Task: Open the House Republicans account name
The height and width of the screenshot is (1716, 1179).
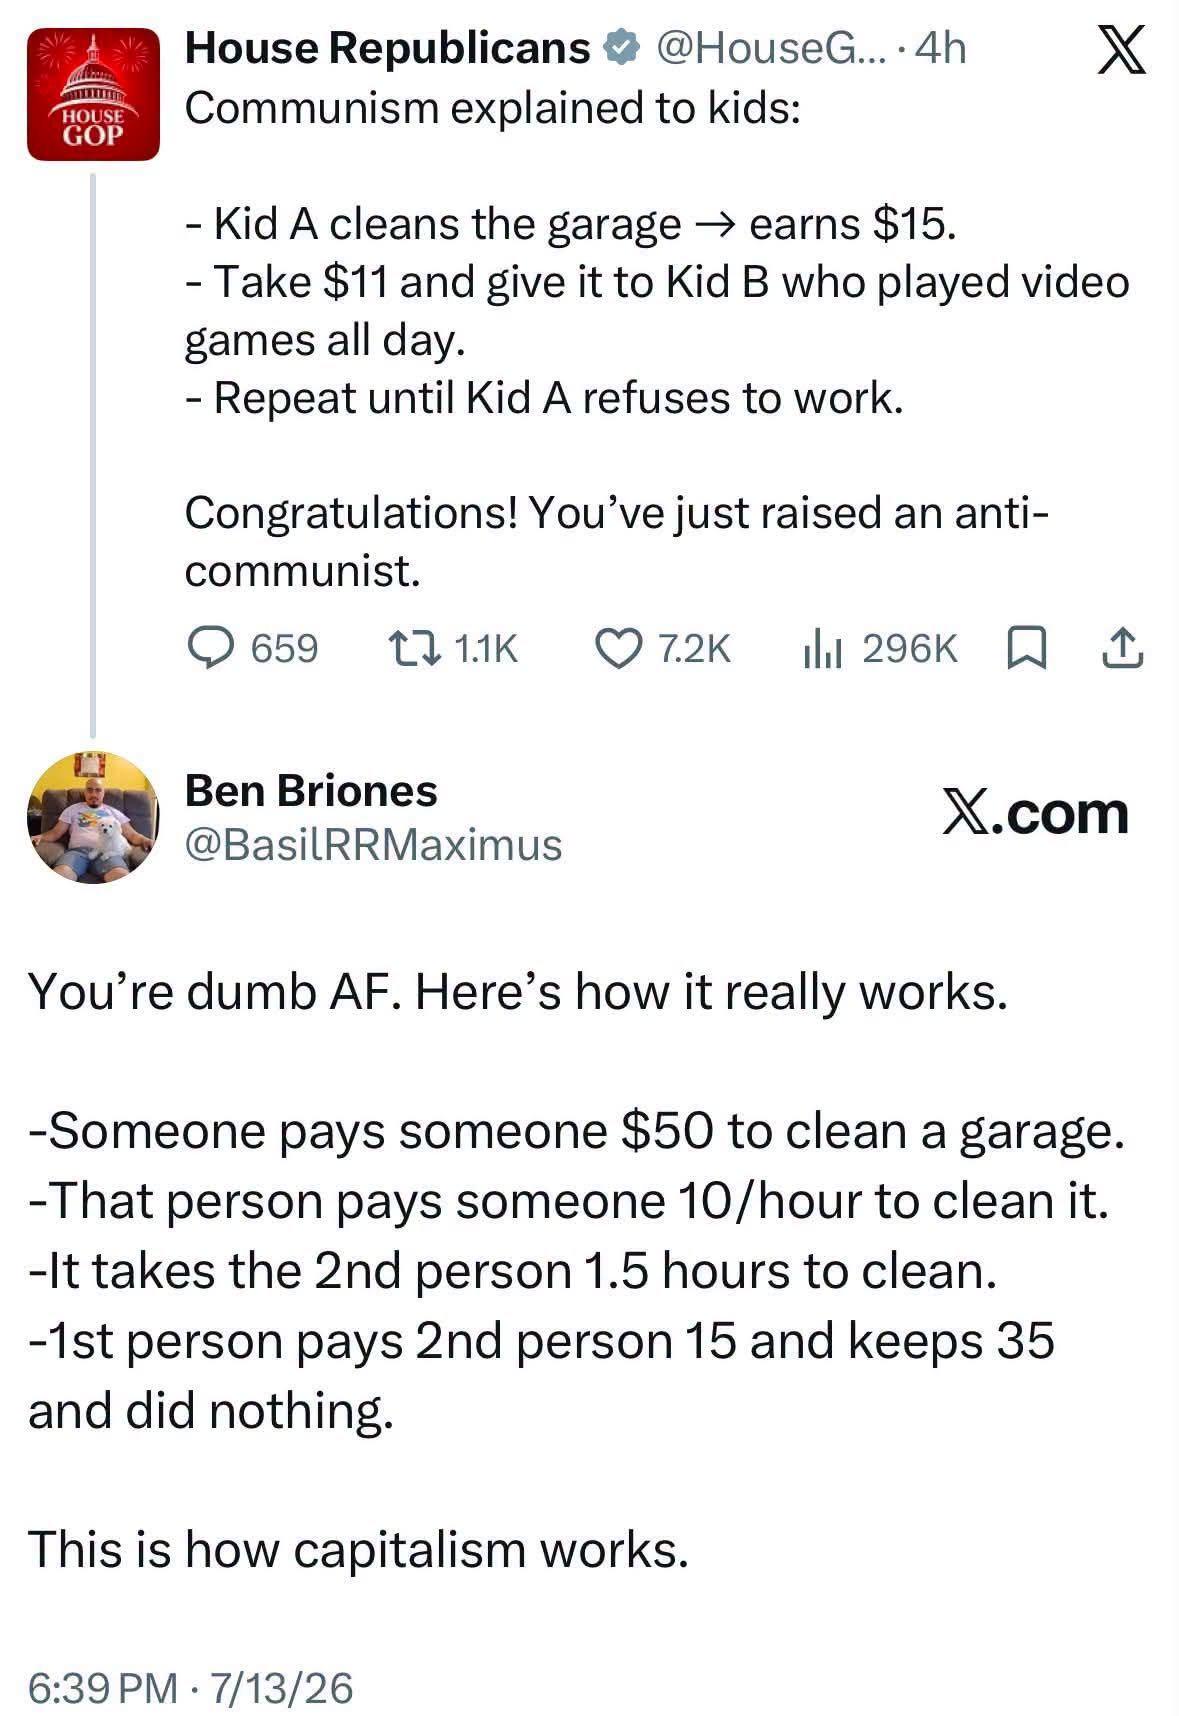Action: [388, 48]
